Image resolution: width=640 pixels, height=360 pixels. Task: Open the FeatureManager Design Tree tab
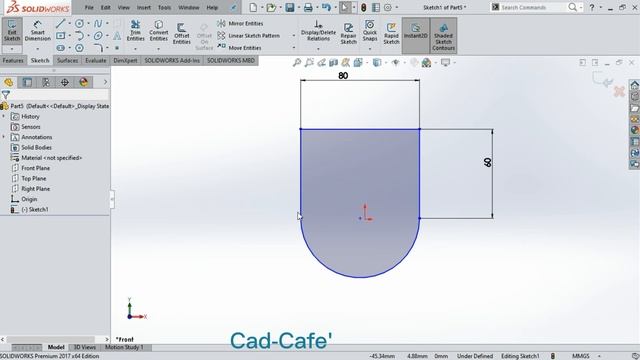coord(9,82)
